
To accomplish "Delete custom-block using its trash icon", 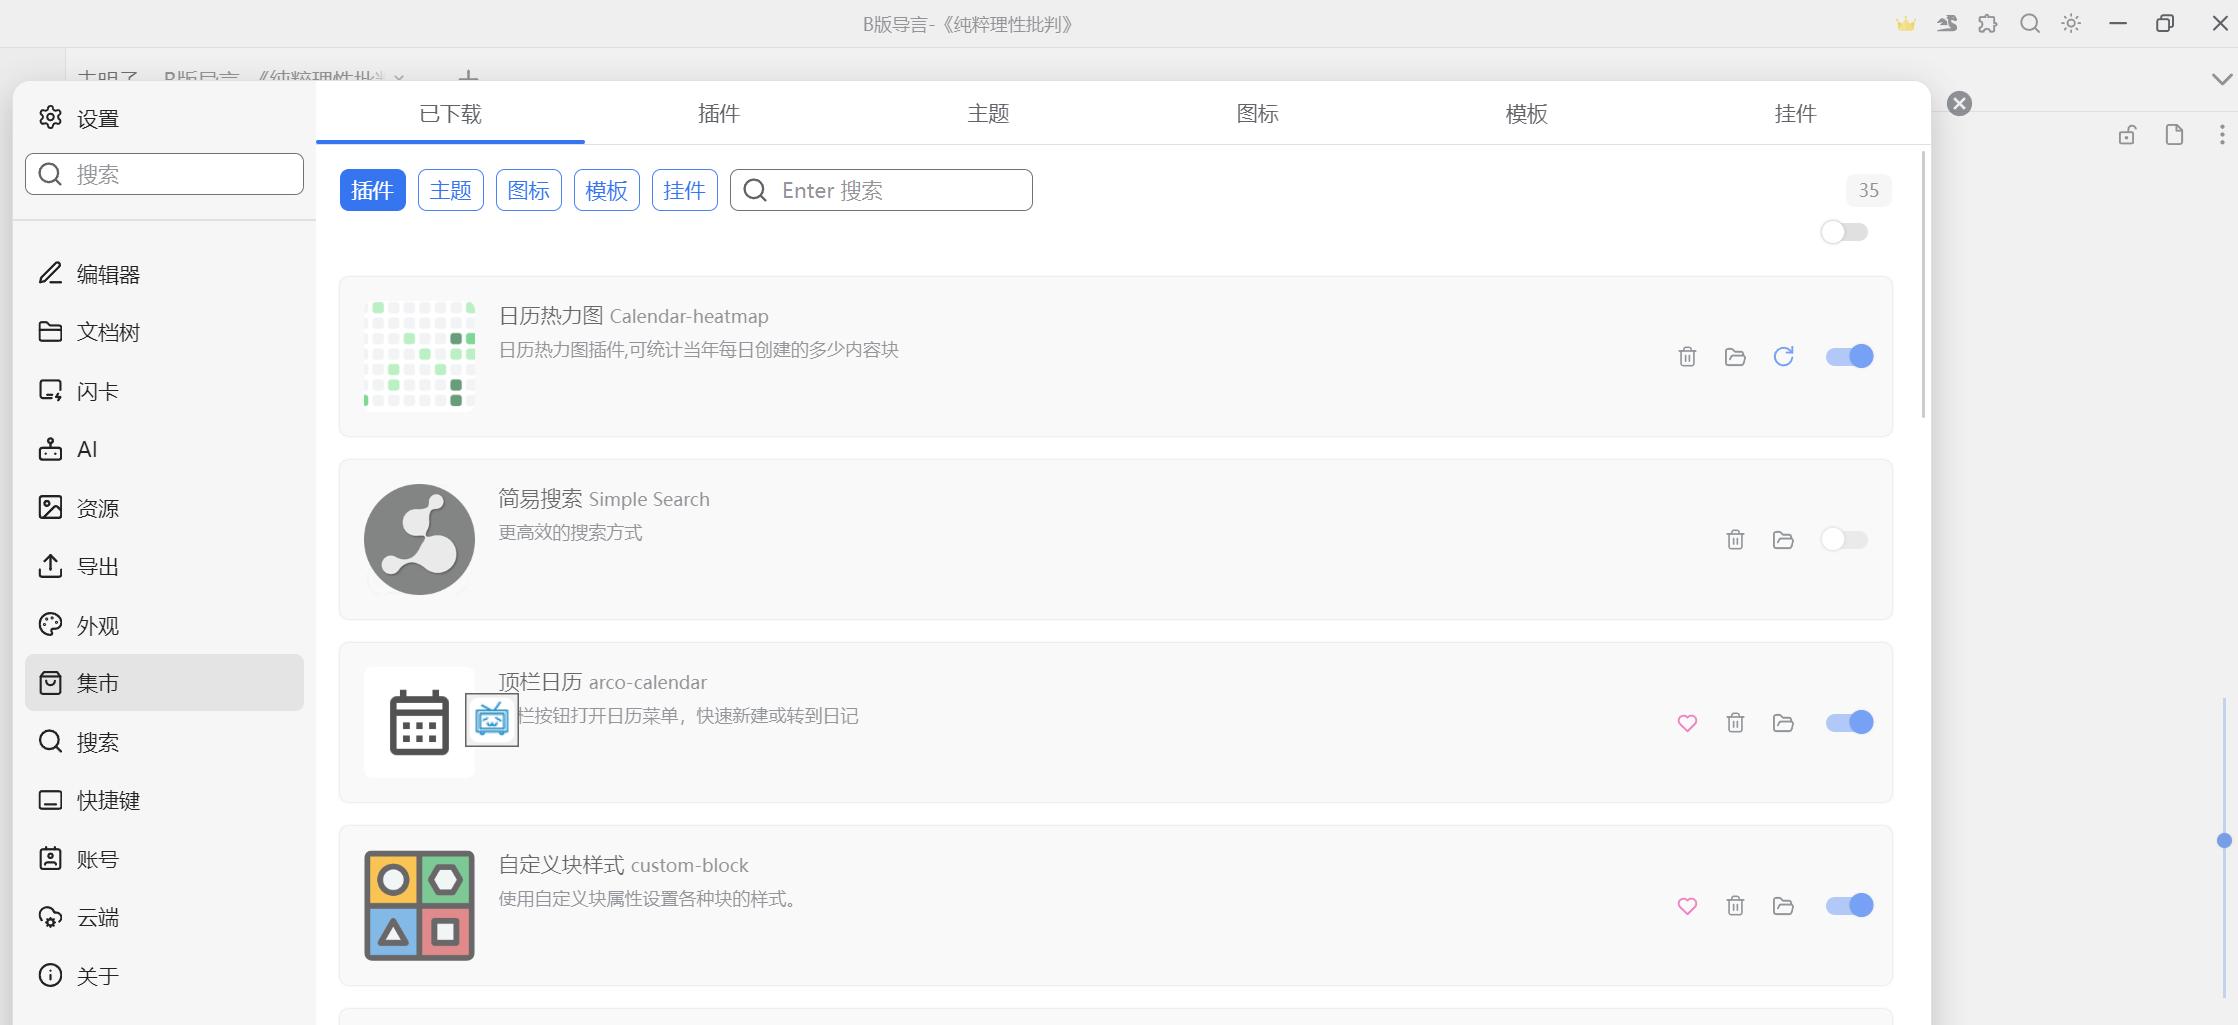I will 1735,906.
